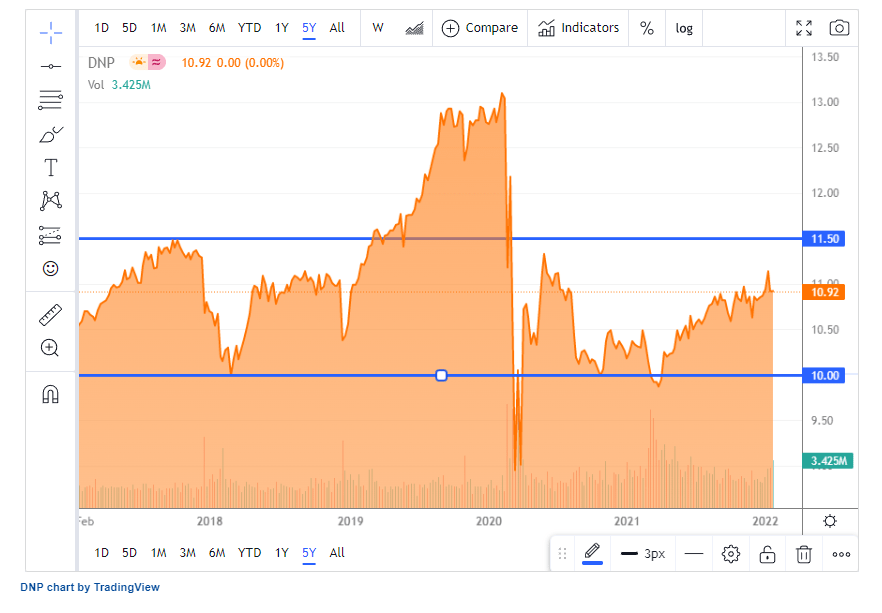Choose the Brush drawing tool

[x=50, y=133]
